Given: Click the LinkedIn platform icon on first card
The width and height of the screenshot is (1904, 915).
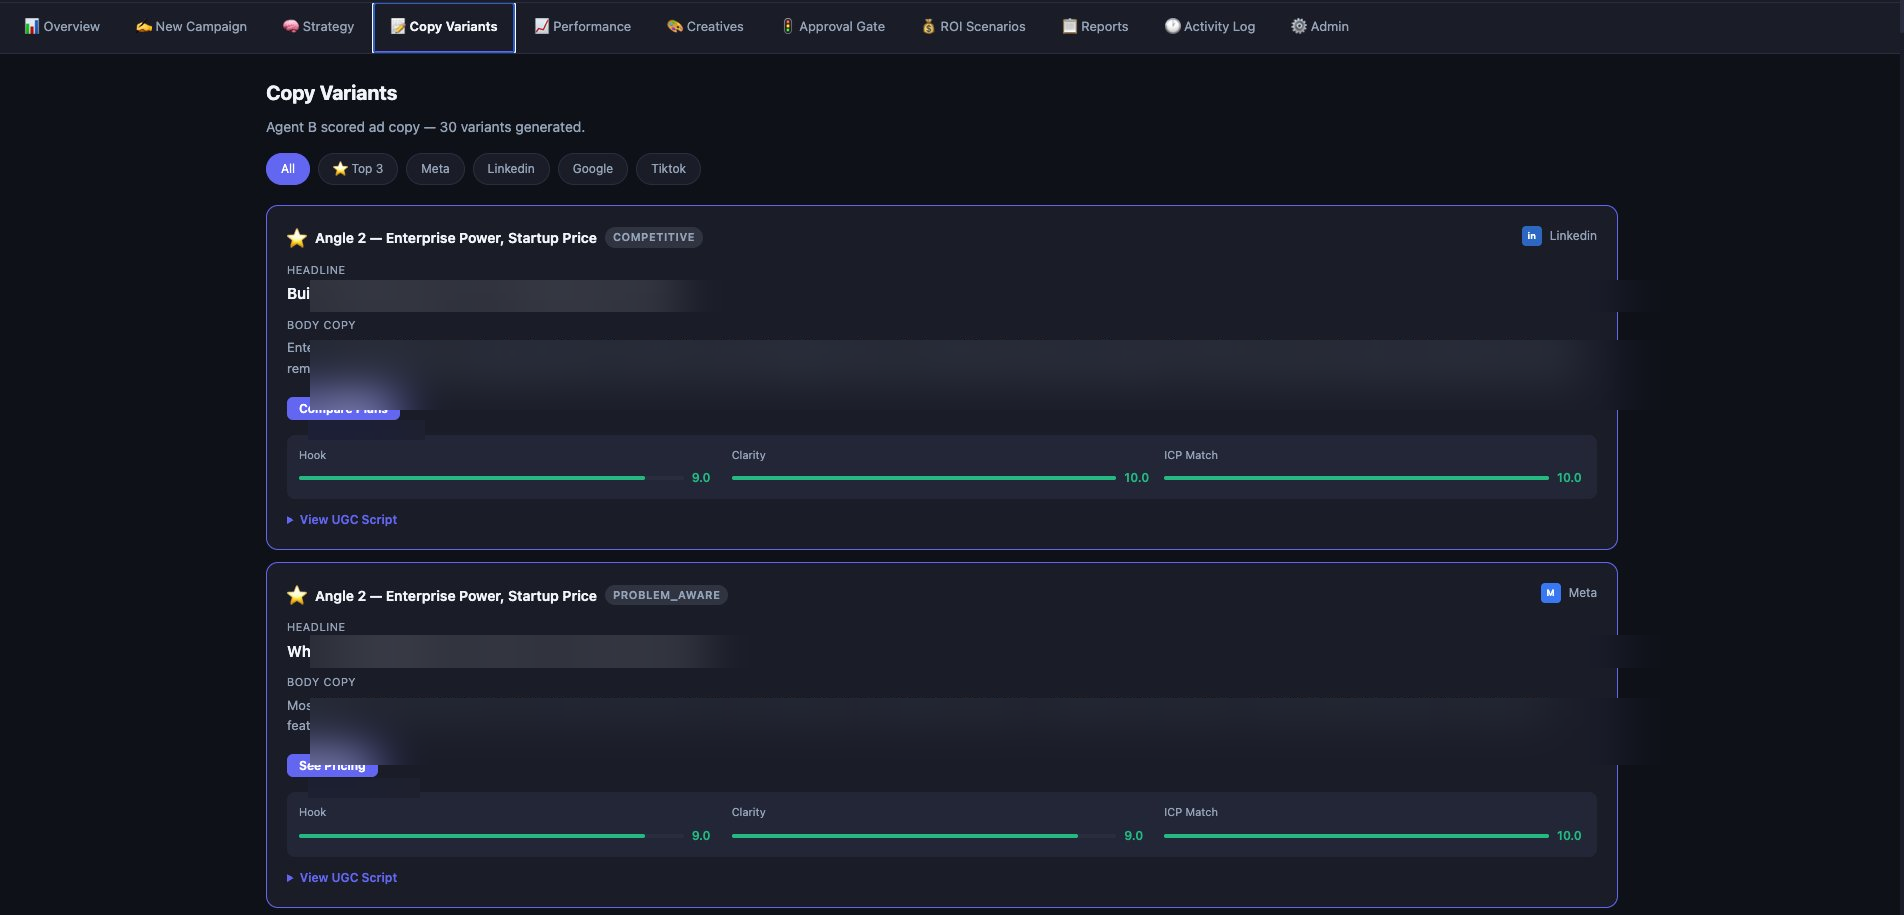Looking at the screenshot, I should 1531,236.
